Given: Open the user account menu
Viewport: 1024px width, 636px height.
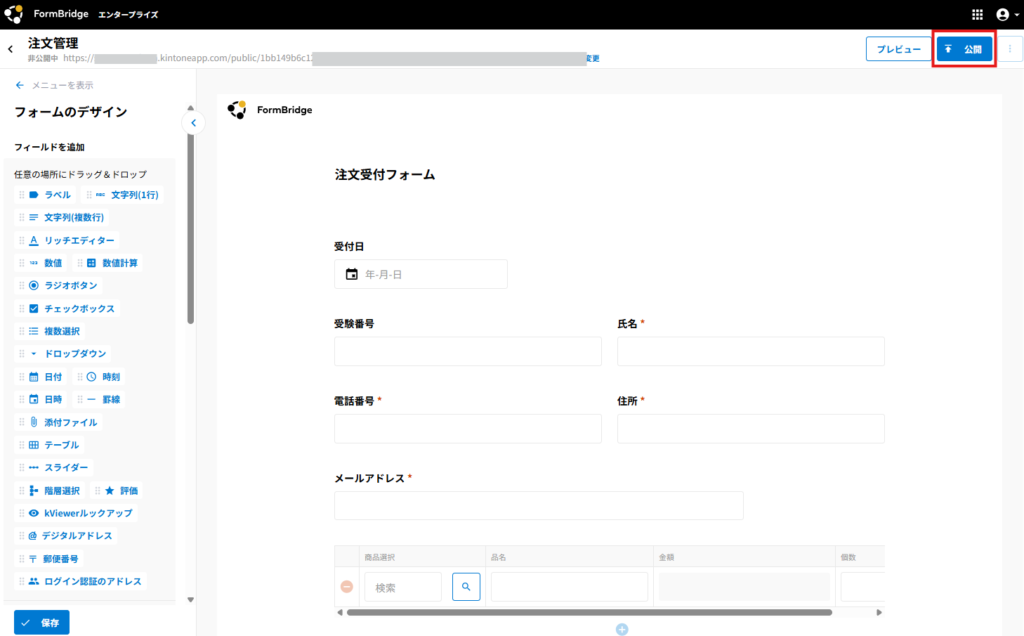Looking at the screenshot, I should coord(1006,15).
